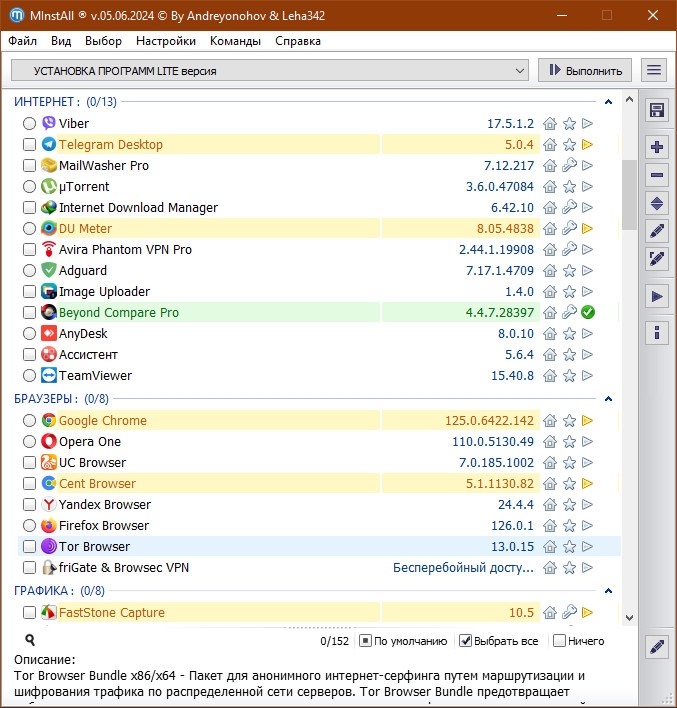Image resolution: width=677 pixels, height=708 pixels.
Task: Click the star icon for Adguard
Action: click(x=569, y=270)
